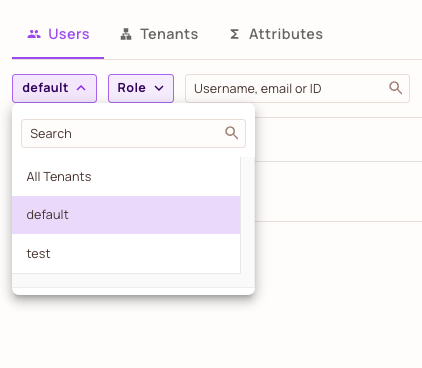
Task: Click the Users people icon
Action: [34, 34]
